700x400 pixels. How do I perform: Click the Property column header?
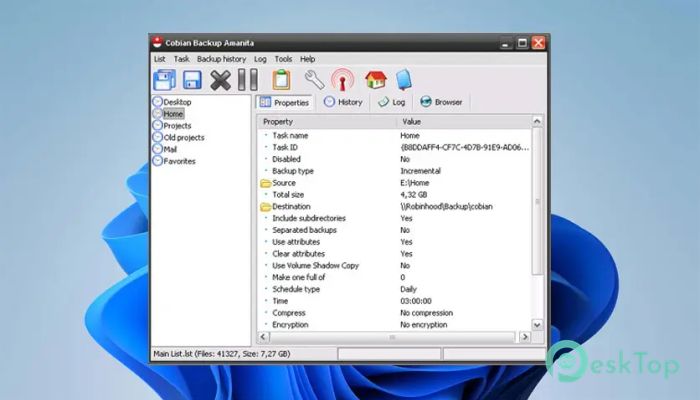327,121
